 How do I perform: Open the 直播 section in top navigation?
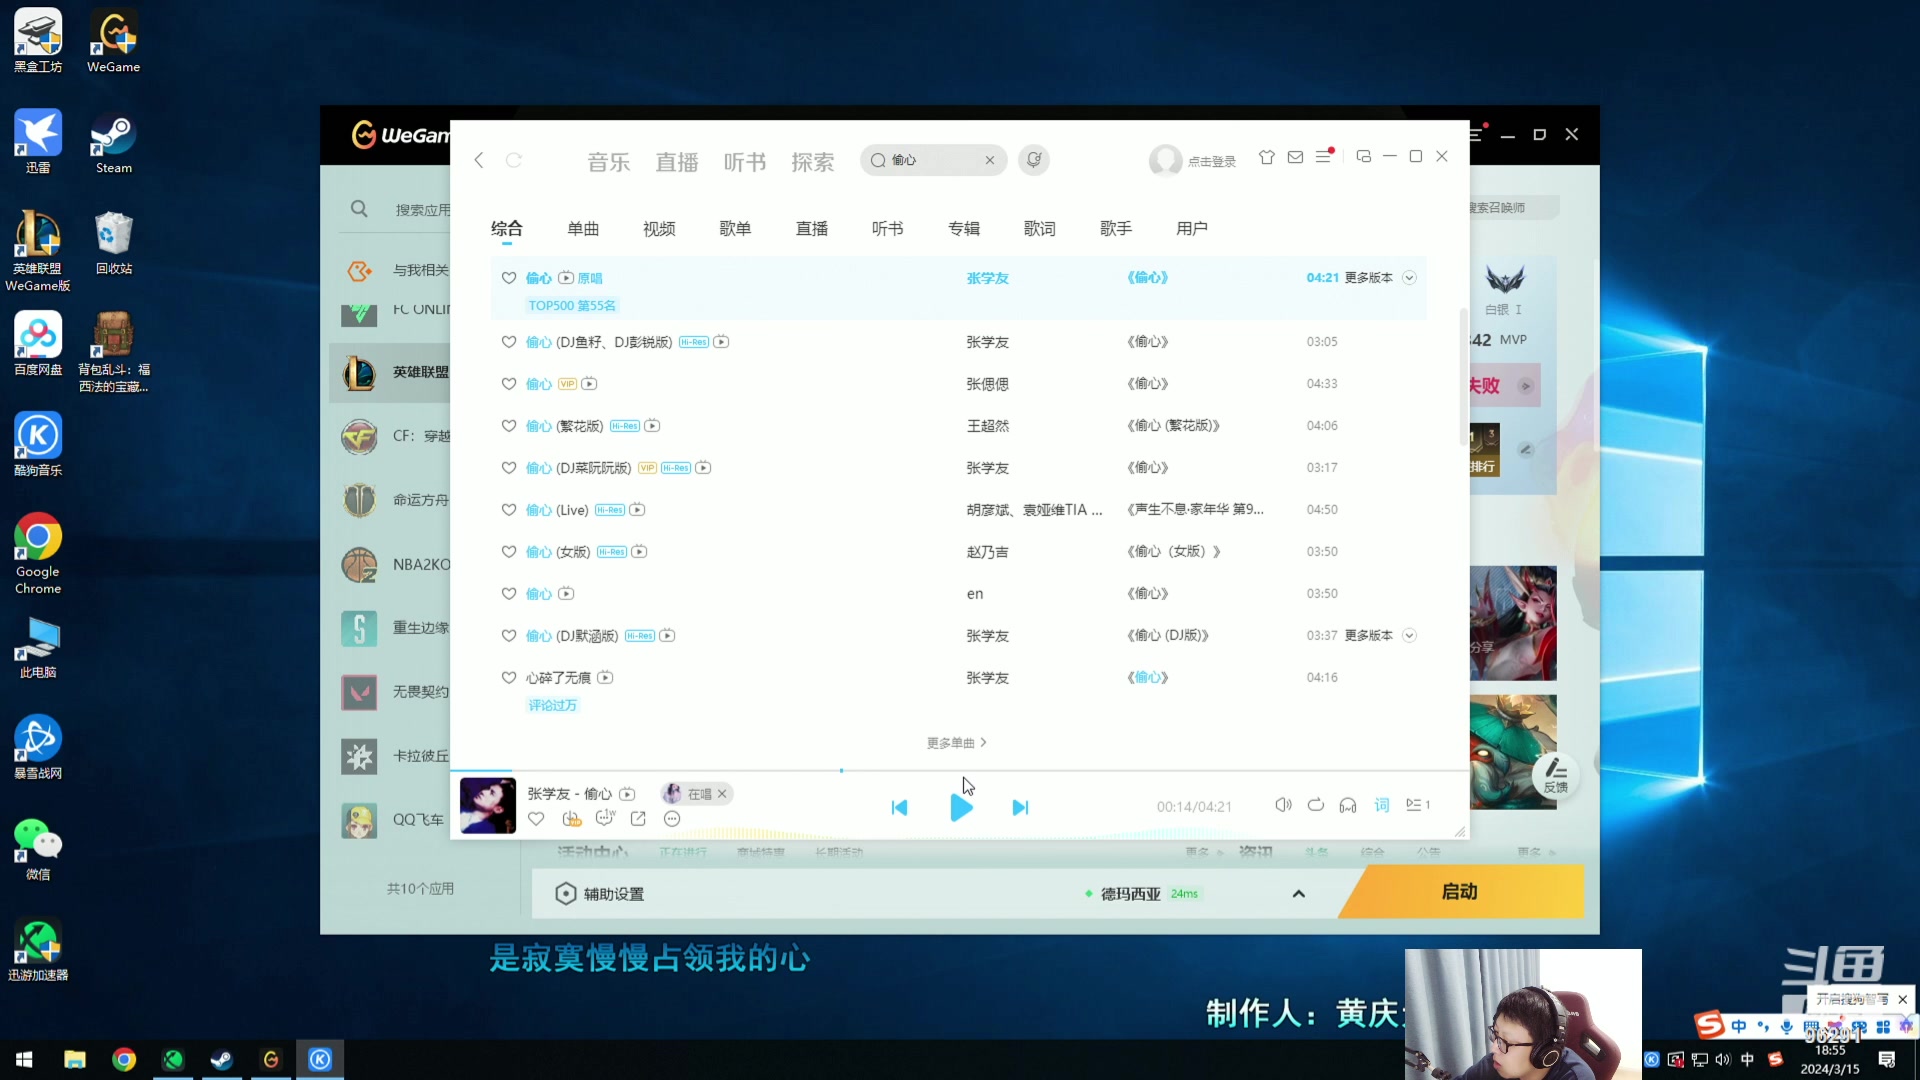(x=677, y=161)
